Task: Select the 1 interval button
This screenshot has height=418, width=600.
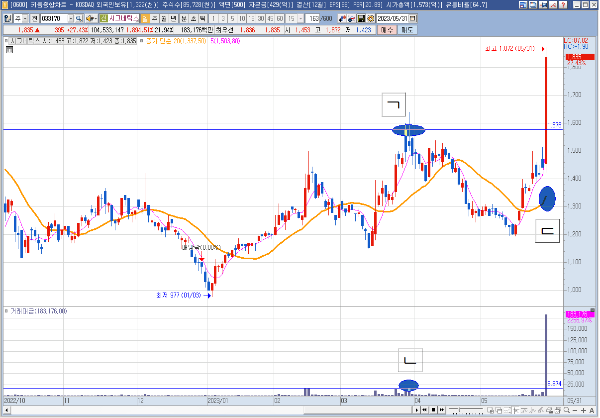Action: 214,18
